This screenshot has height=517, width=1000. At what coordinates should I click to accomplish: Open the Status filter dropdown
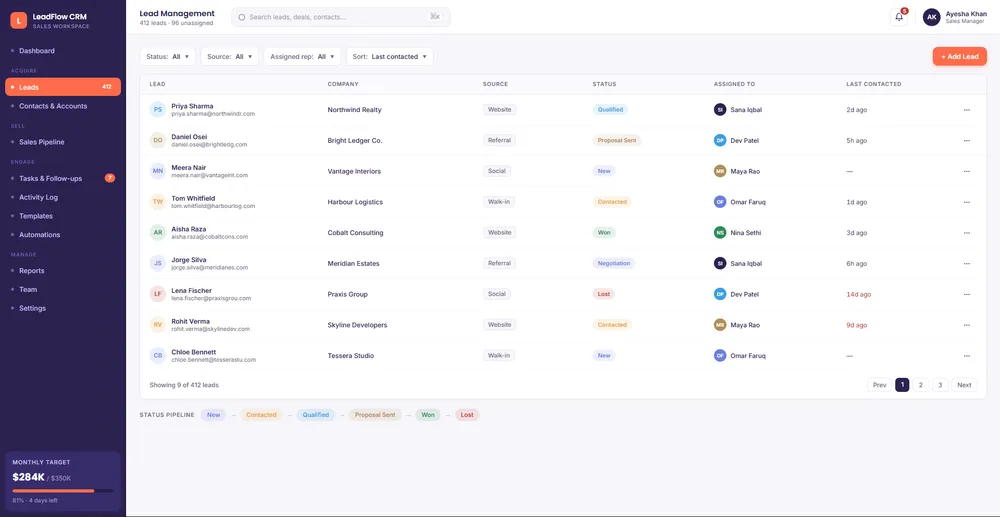point(167,57)
